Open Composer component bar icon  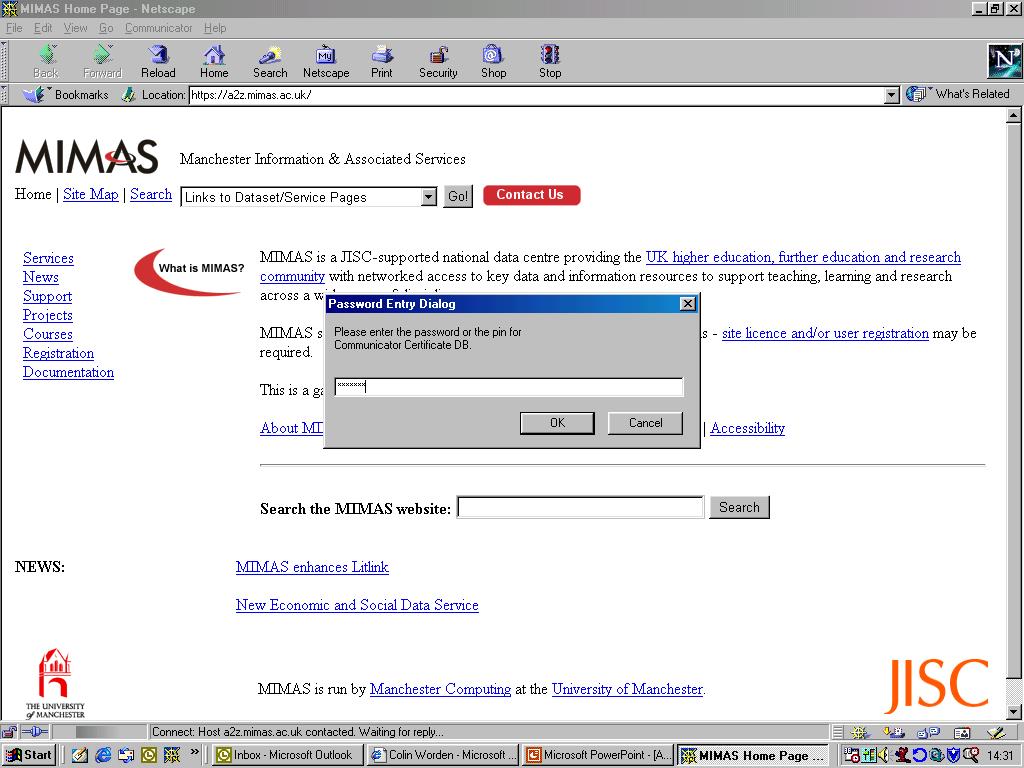[996, 732]
